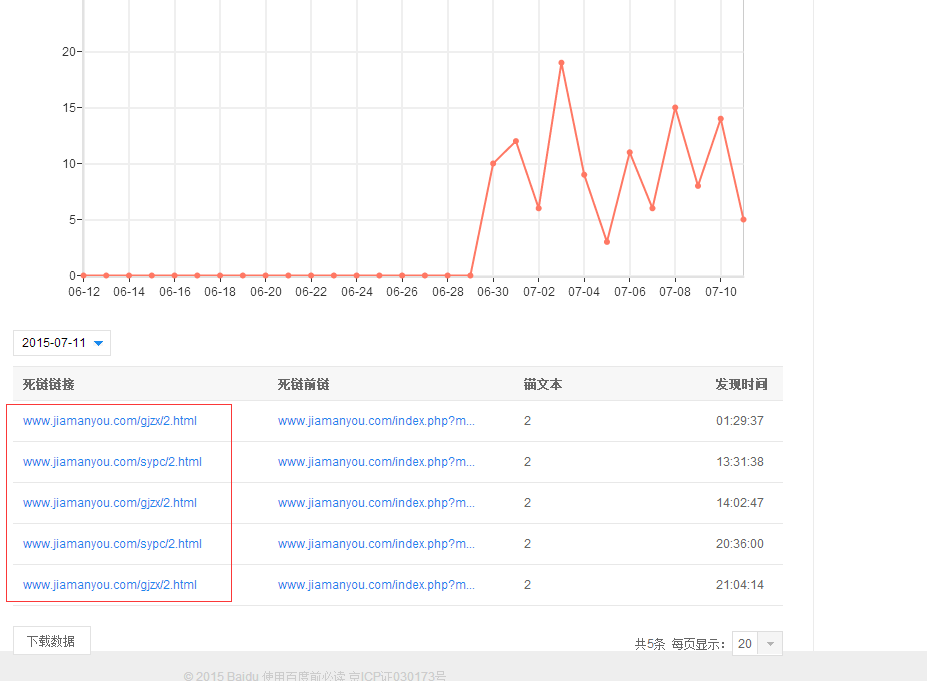The height and width of the screenshot is (681, 927).
Task: Open the index.php source link in last row
Action: click(x=376, y=585)
